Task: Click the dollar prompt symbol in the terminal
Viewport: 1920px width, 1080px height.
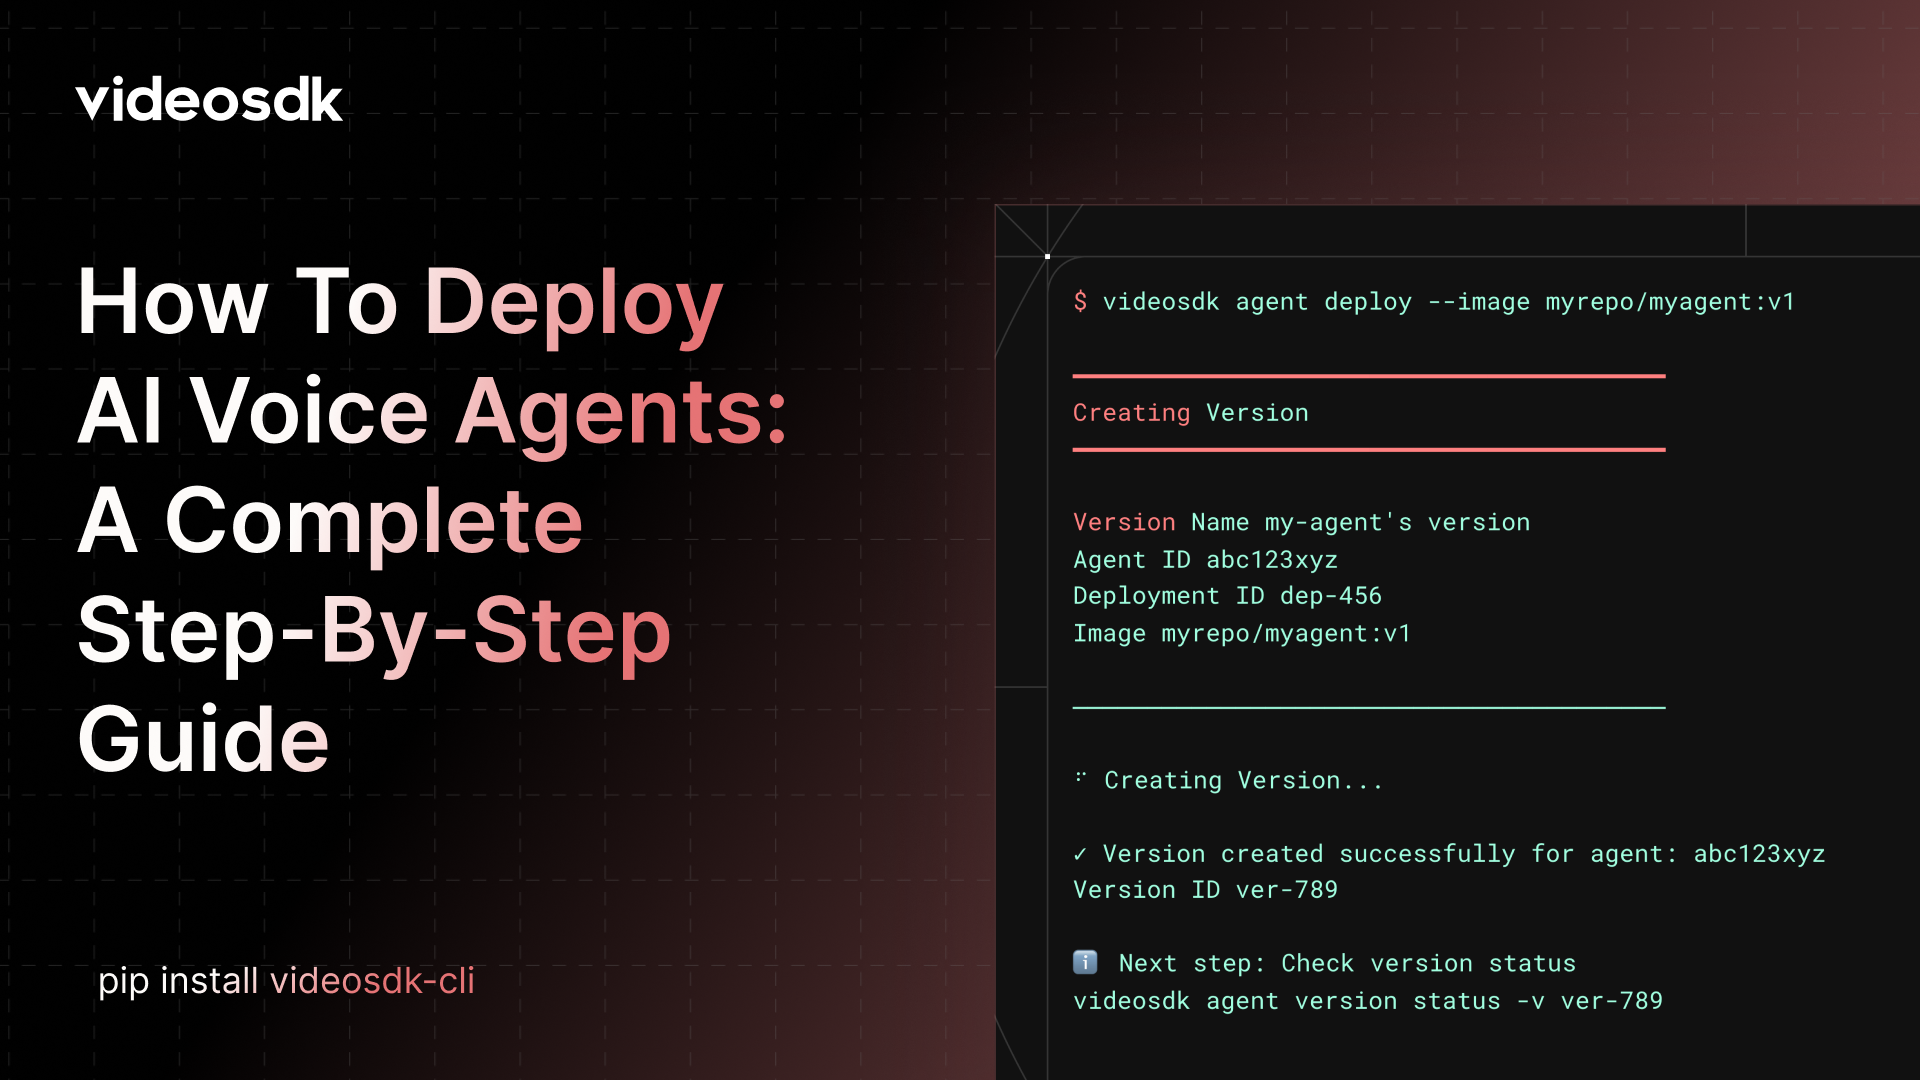Action: click(1081, 302)
